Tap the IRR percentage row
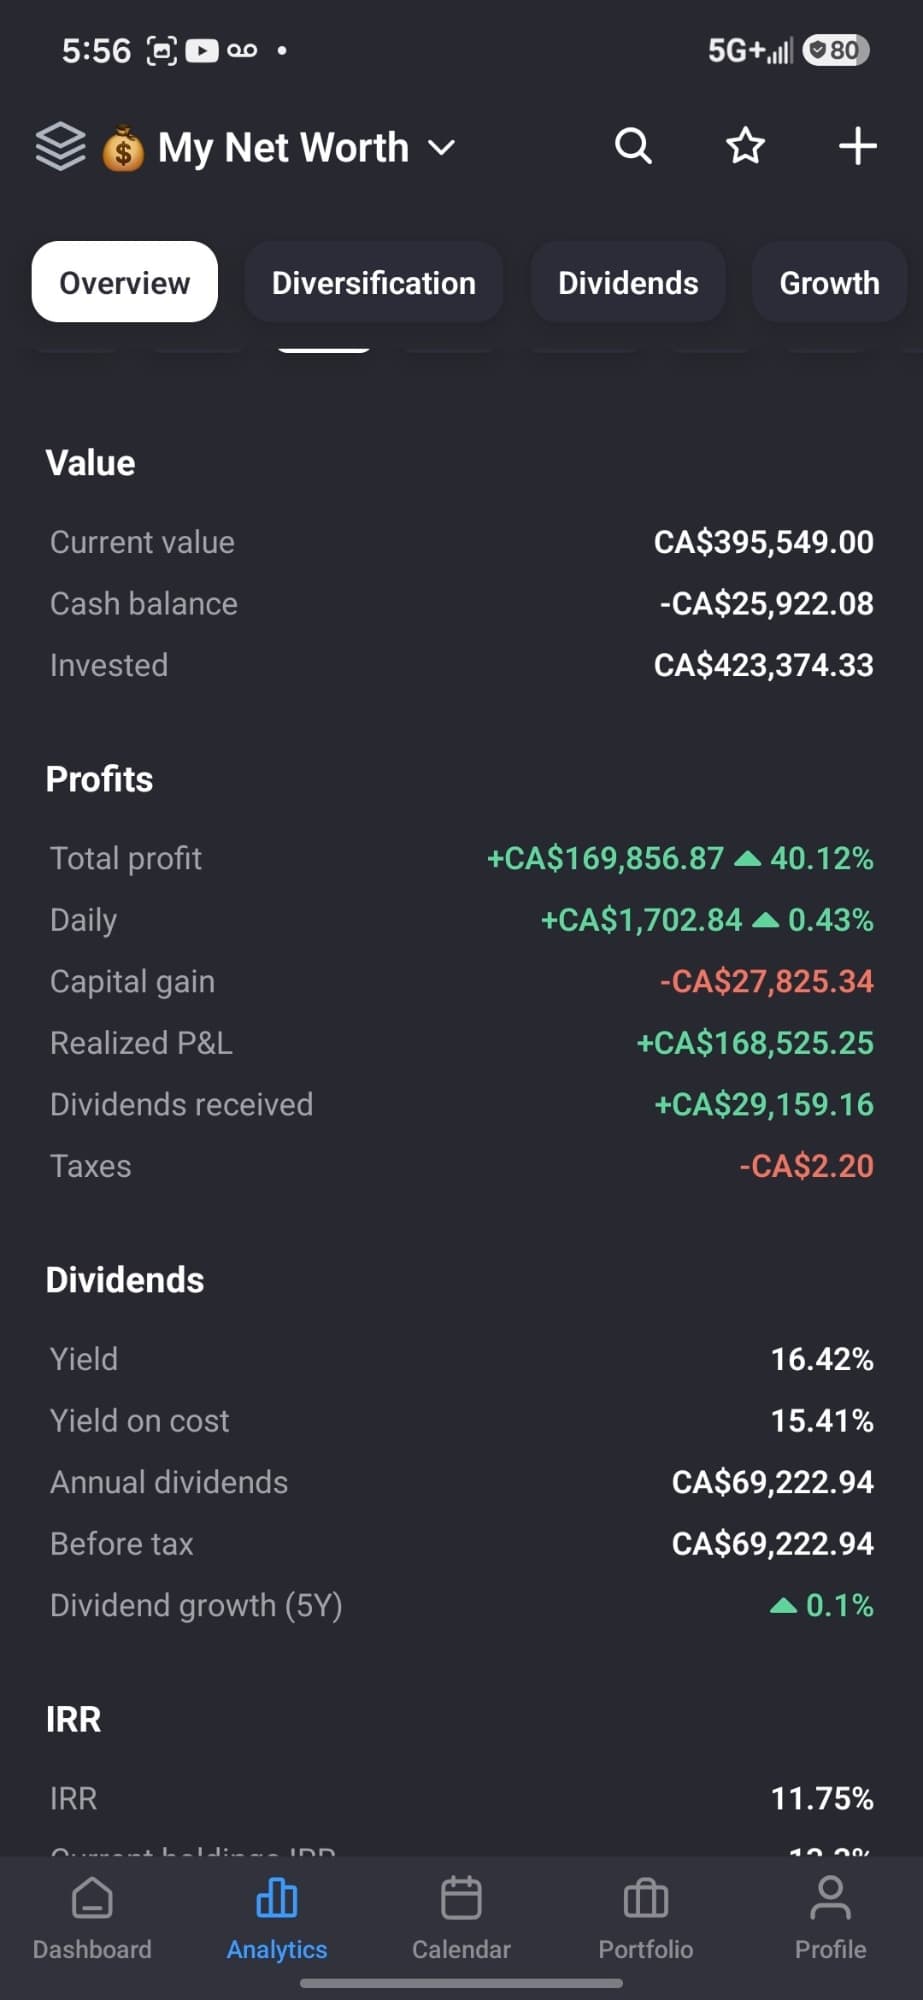923x2000 pixels. coord(461,1798)
